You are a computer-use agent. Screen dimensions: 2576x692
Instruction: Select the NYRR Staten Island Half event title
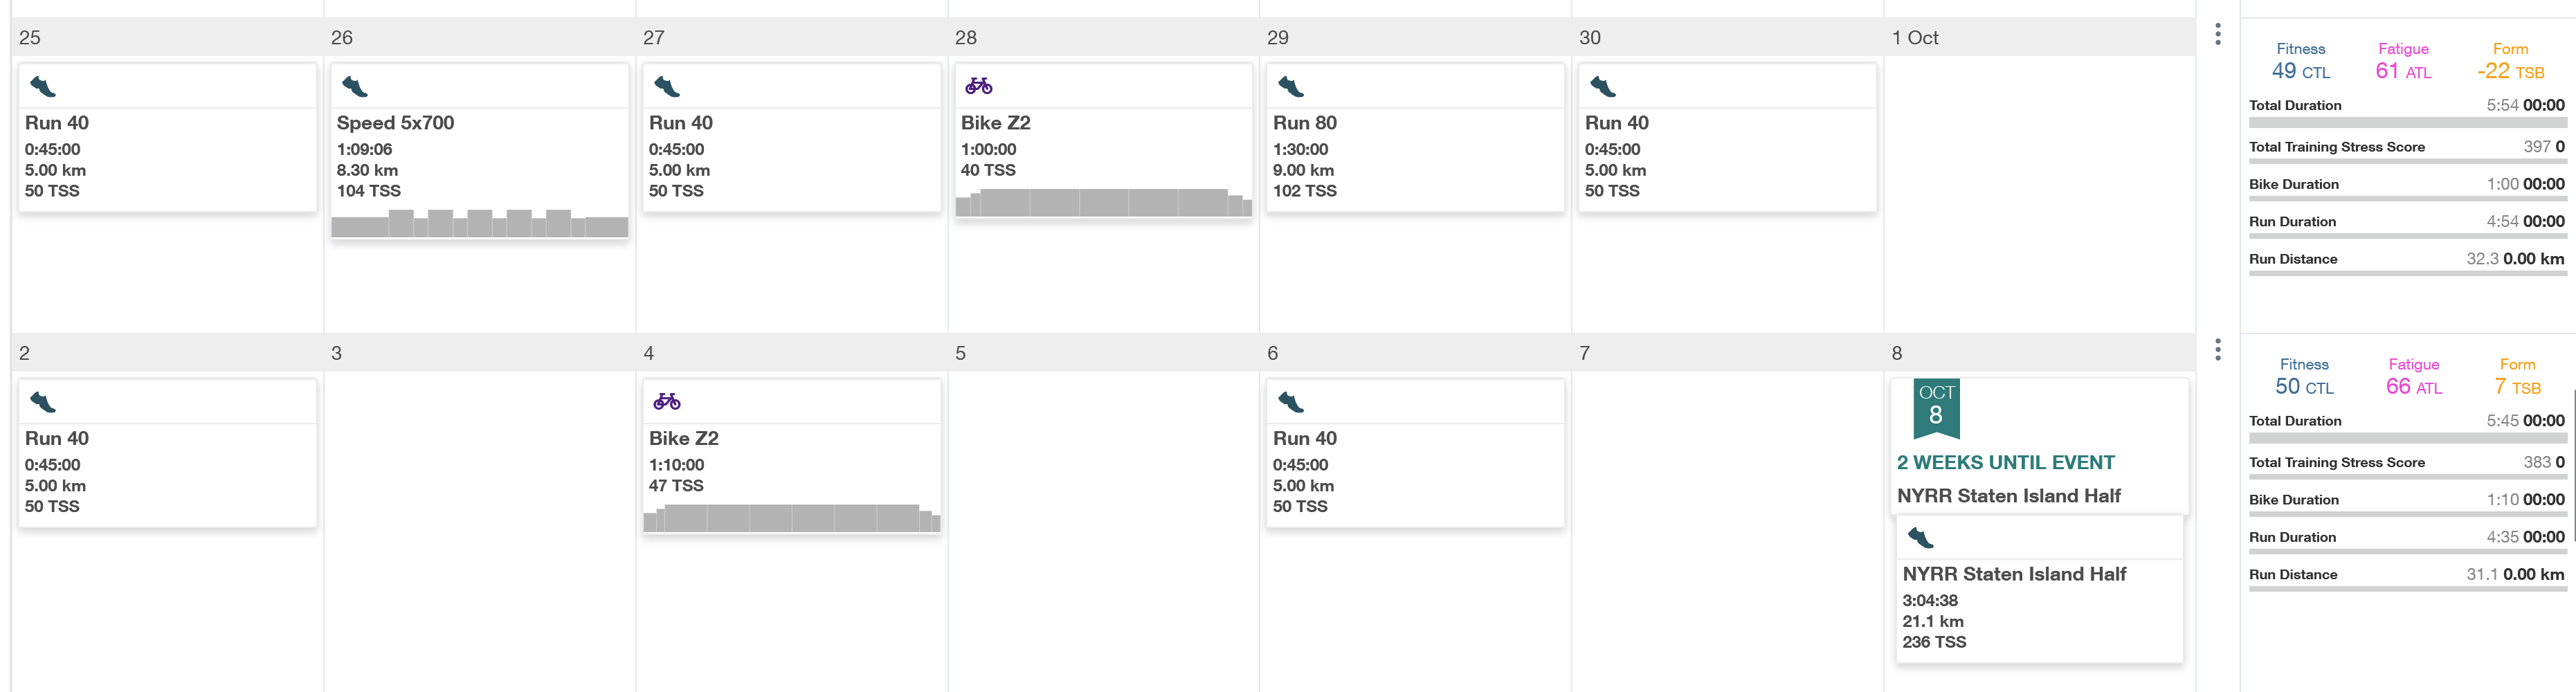pos(2008,496)
